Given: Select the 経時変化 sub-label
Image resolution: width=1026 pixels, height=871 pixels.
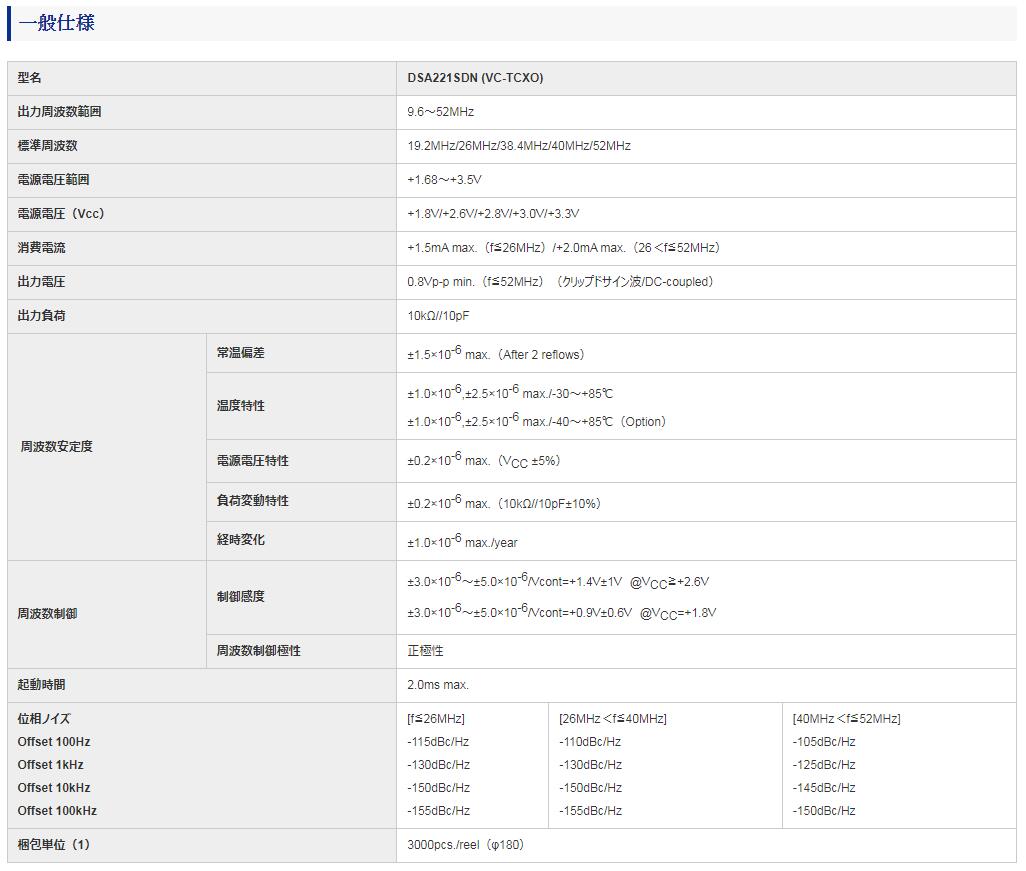Looking at the screenshot, I should click(x=241, y=540).
